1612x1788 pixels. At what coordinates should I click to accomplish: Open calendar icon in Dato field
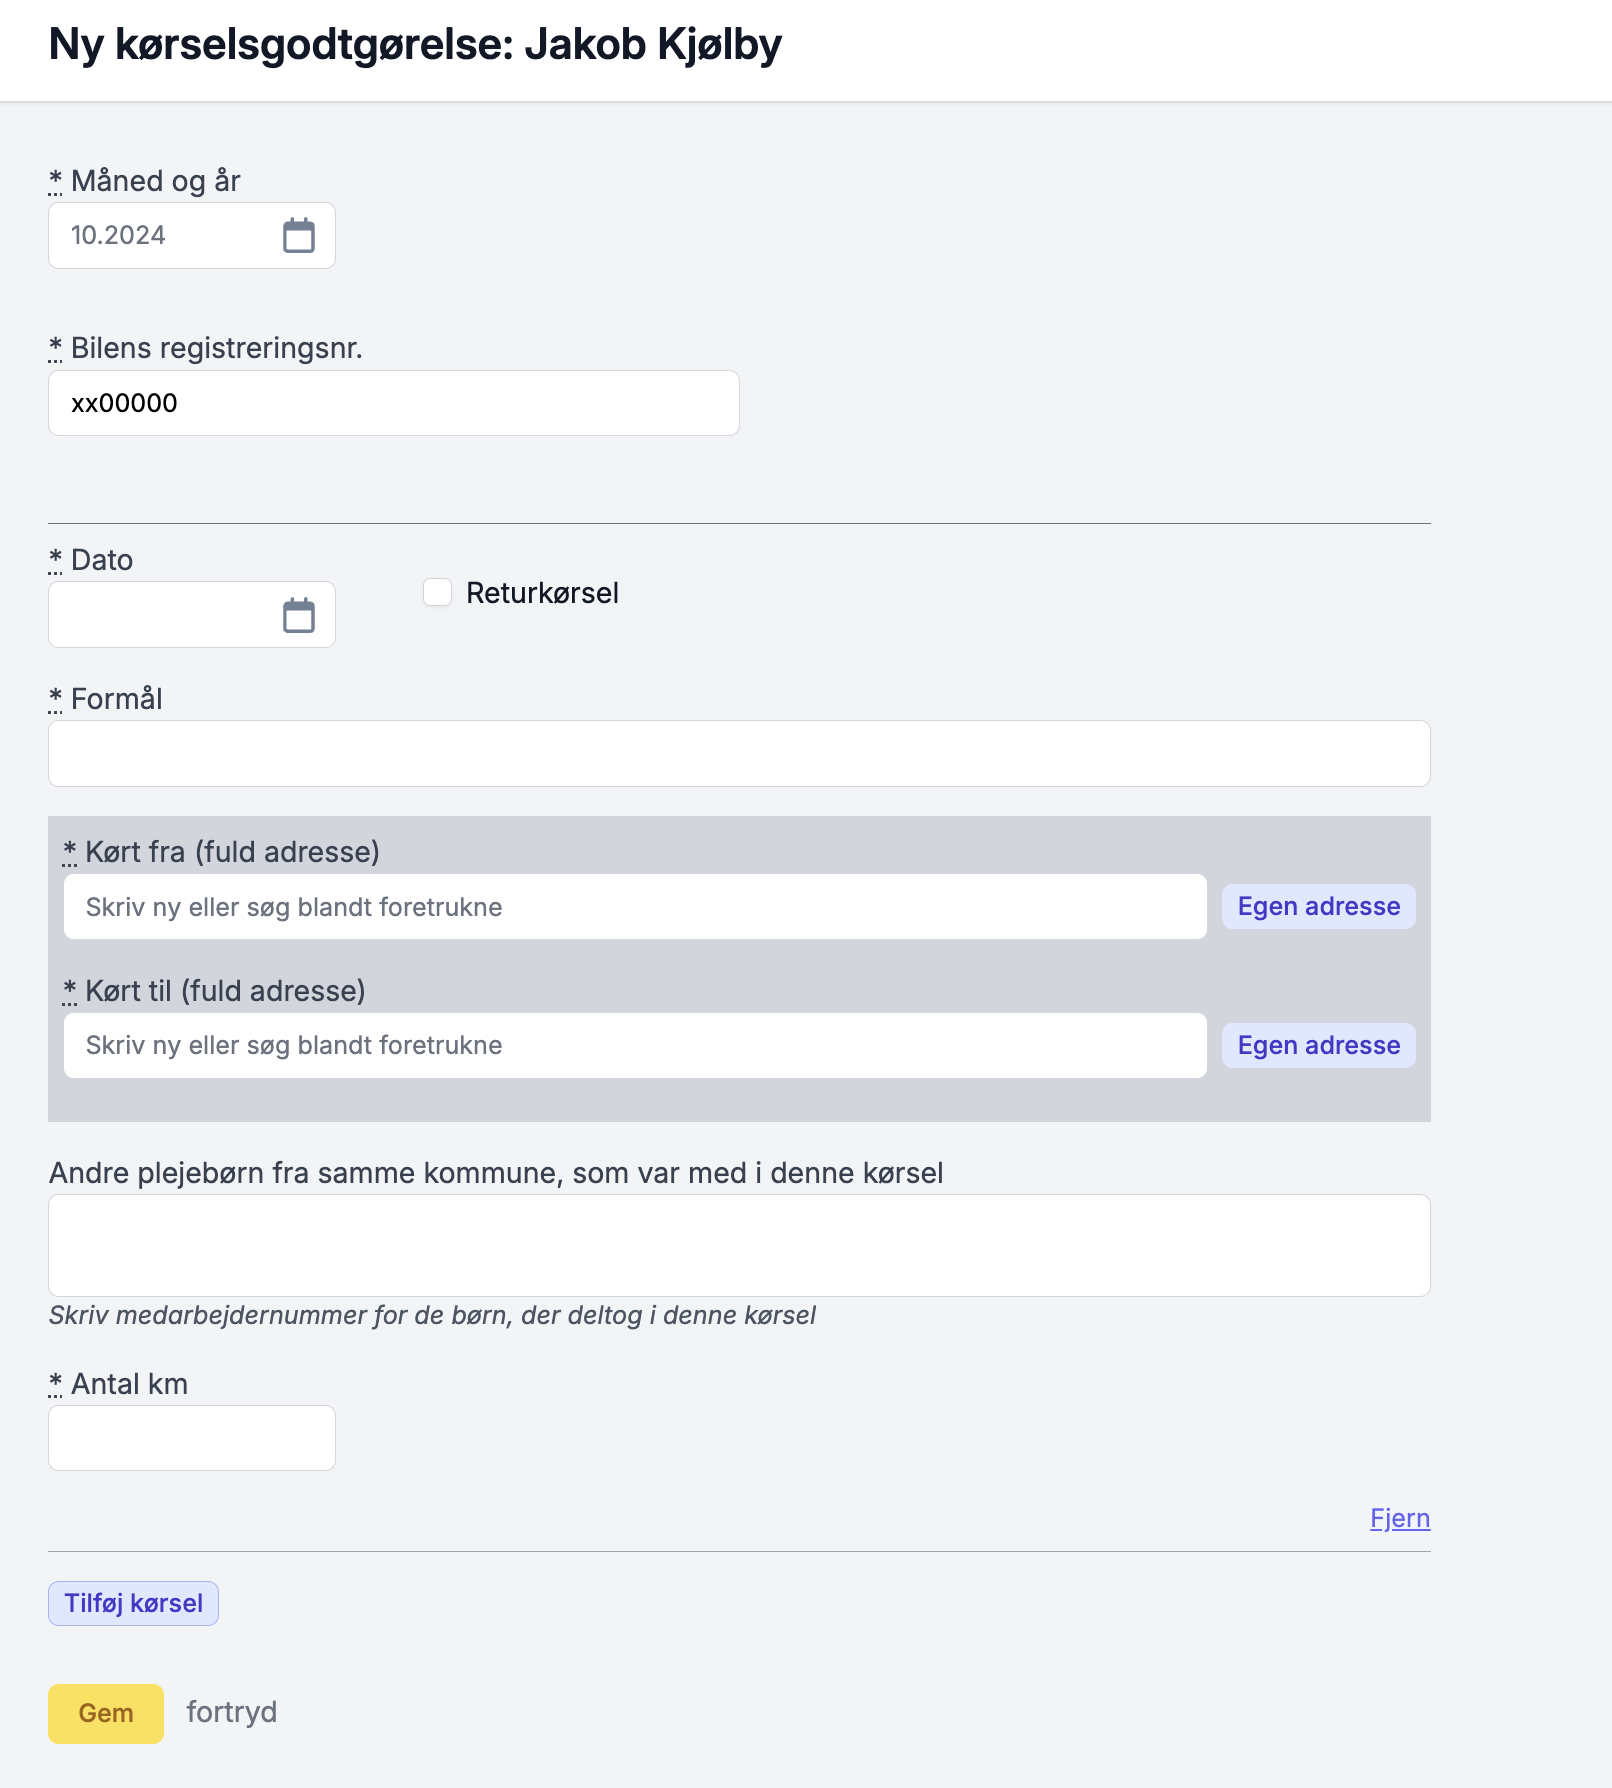pos(298,615)
